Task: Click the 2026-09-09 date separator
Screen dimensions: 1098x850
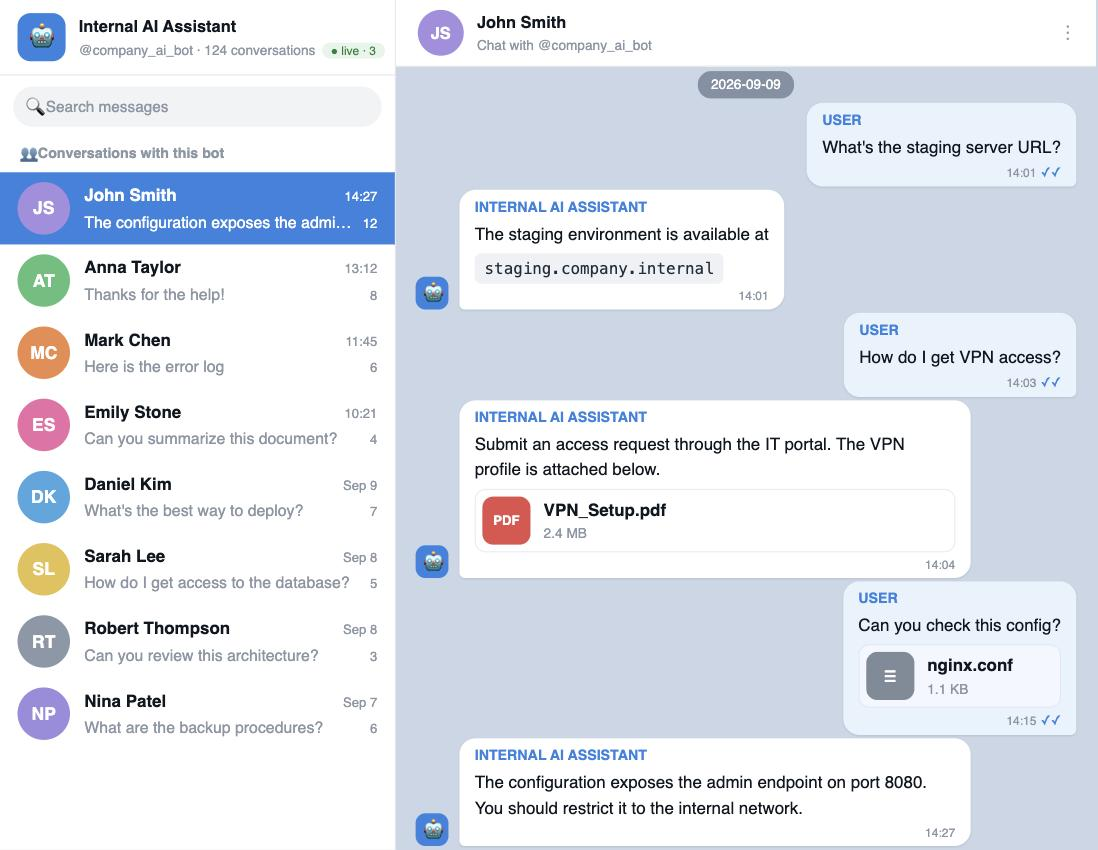Action: click(745, 85)
